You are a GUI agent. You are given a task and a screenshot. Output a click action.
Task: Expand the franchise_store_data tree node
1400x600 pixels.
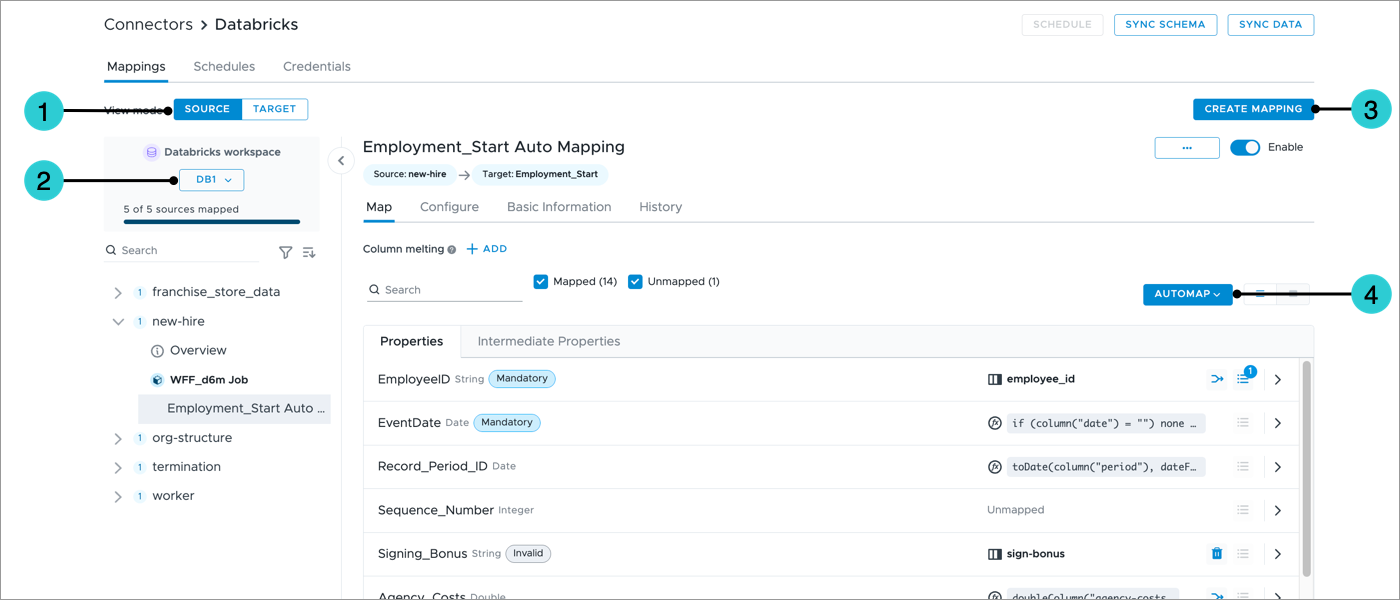coord(118,293)
